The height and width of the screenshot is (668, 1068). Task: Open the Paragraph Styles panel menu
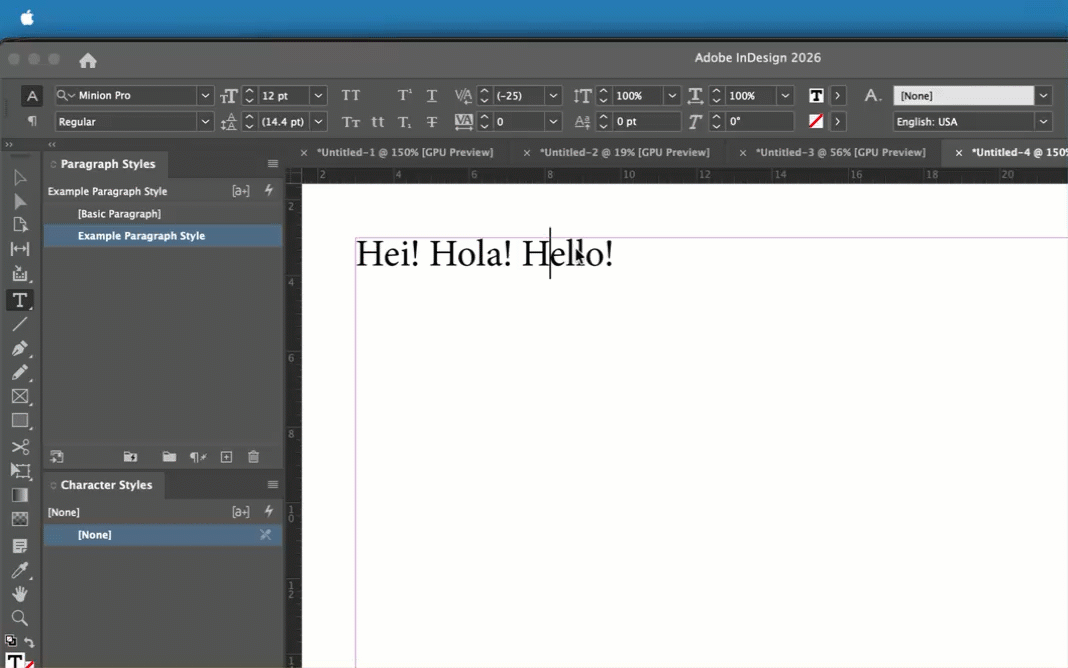[x=272, y=163]
